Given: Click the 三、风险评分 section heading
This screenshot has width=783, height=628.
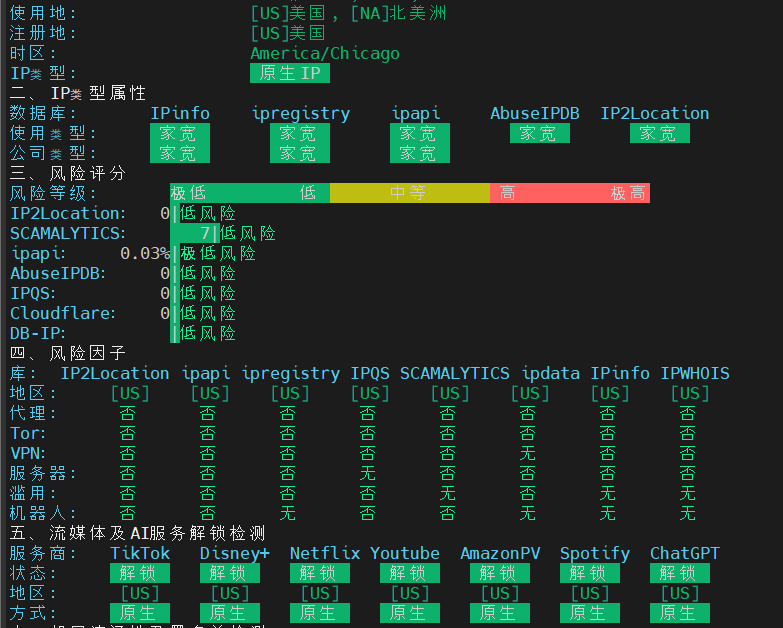Looking at the screenshot, I should (68, 173).
